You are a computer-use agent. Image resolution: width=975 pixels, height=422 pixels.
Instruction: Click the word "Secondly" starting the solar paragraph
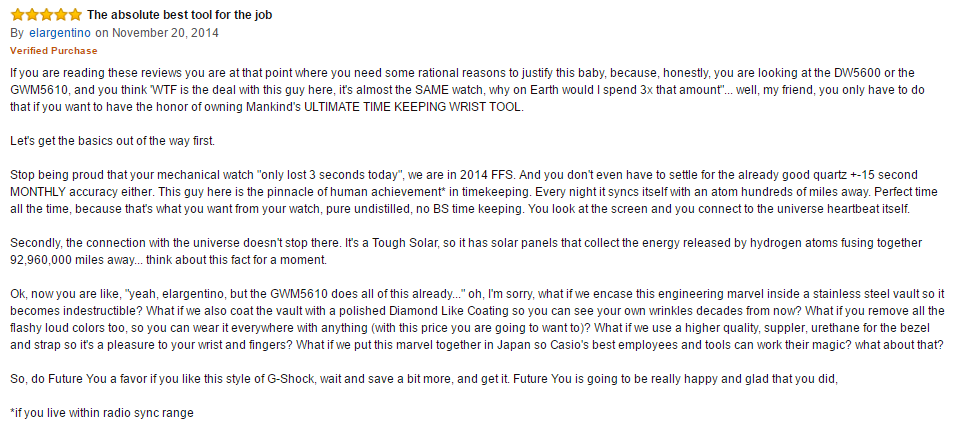tap(37, 243)
